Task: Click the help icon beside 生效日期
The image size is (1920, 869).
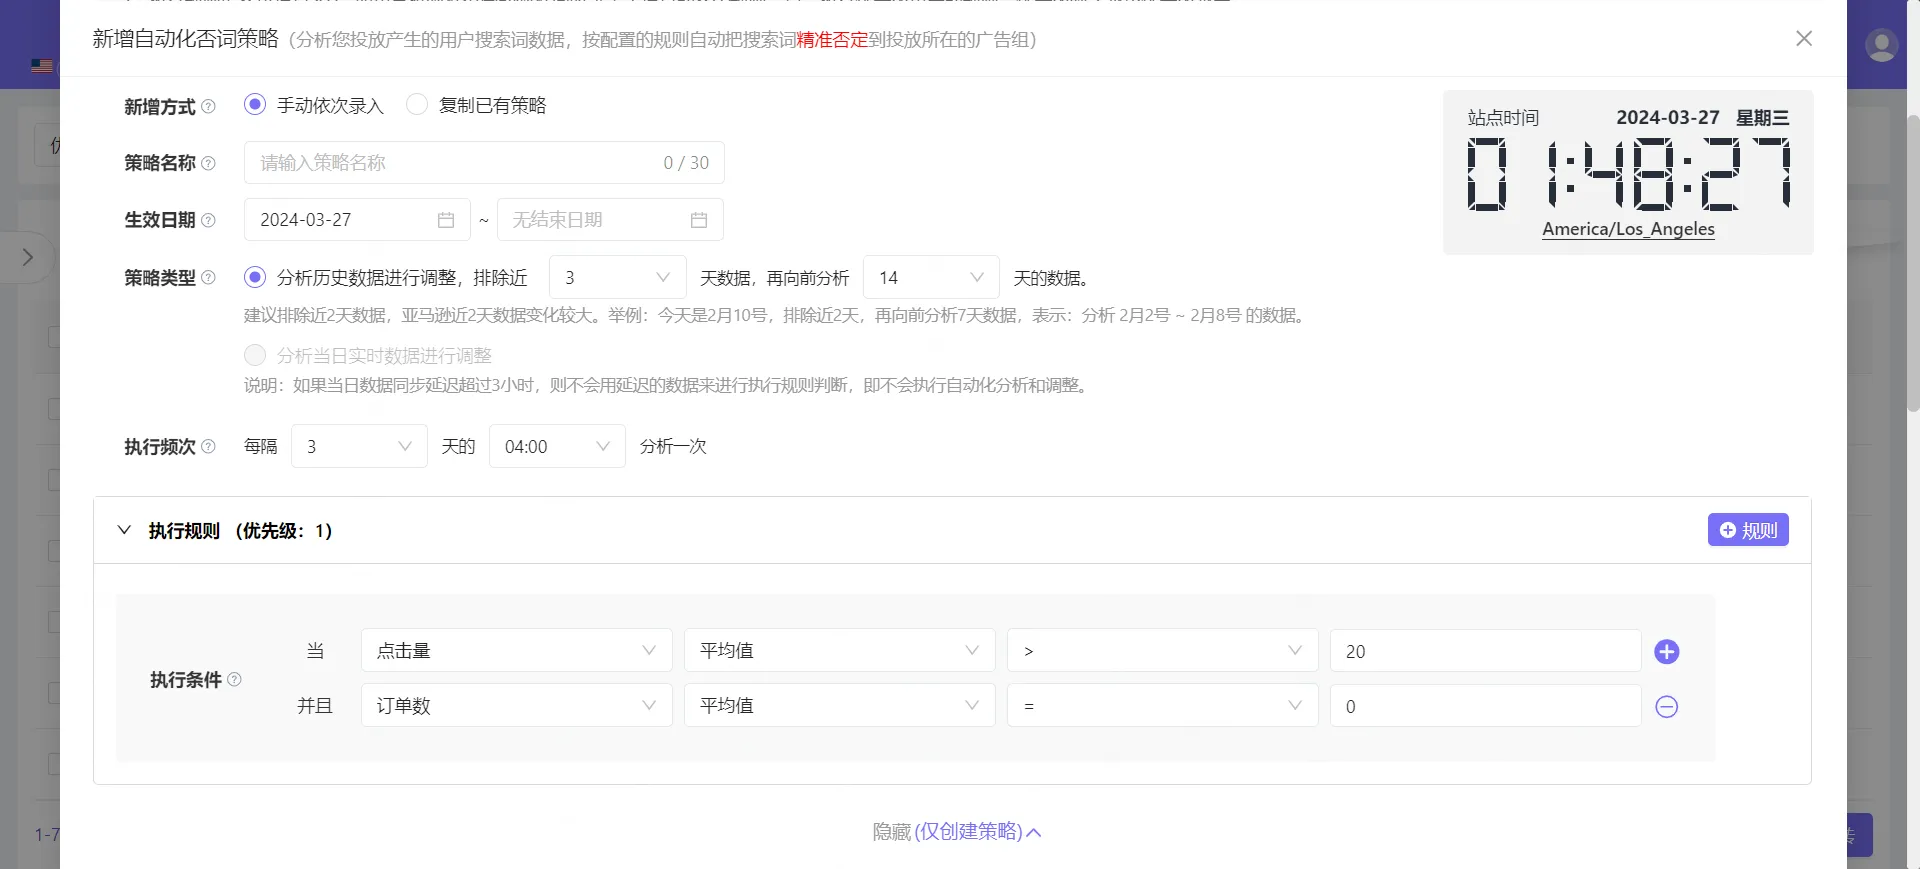Action: (x=208, y=220)
